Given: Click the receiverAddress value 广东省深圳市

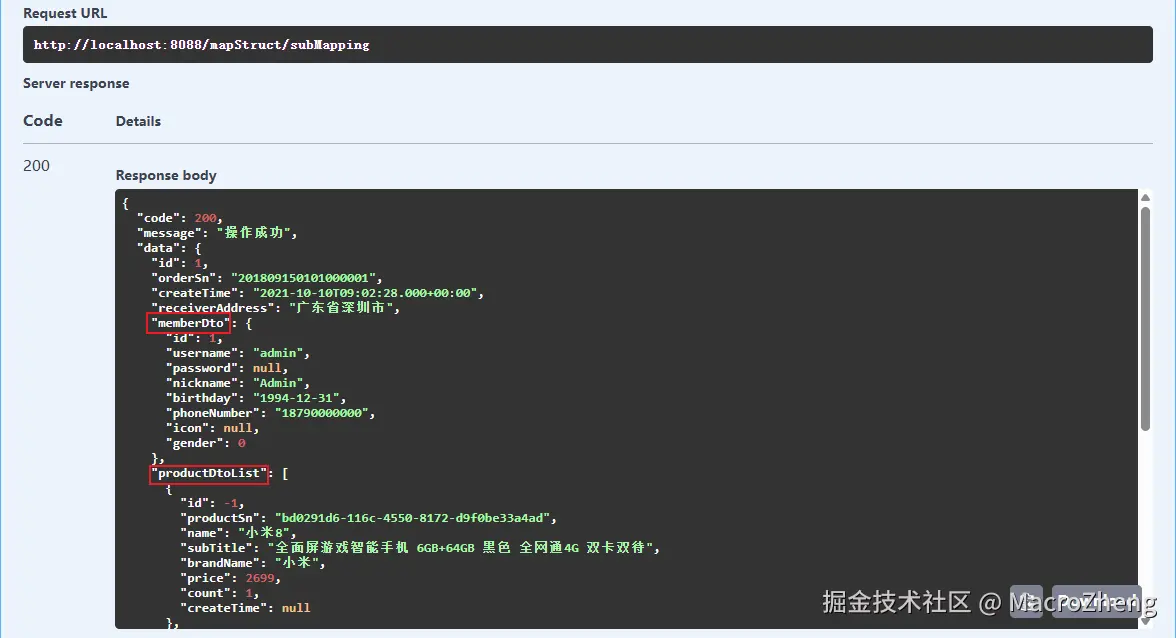Looking at the screenshot, I should tap(341, 308).
